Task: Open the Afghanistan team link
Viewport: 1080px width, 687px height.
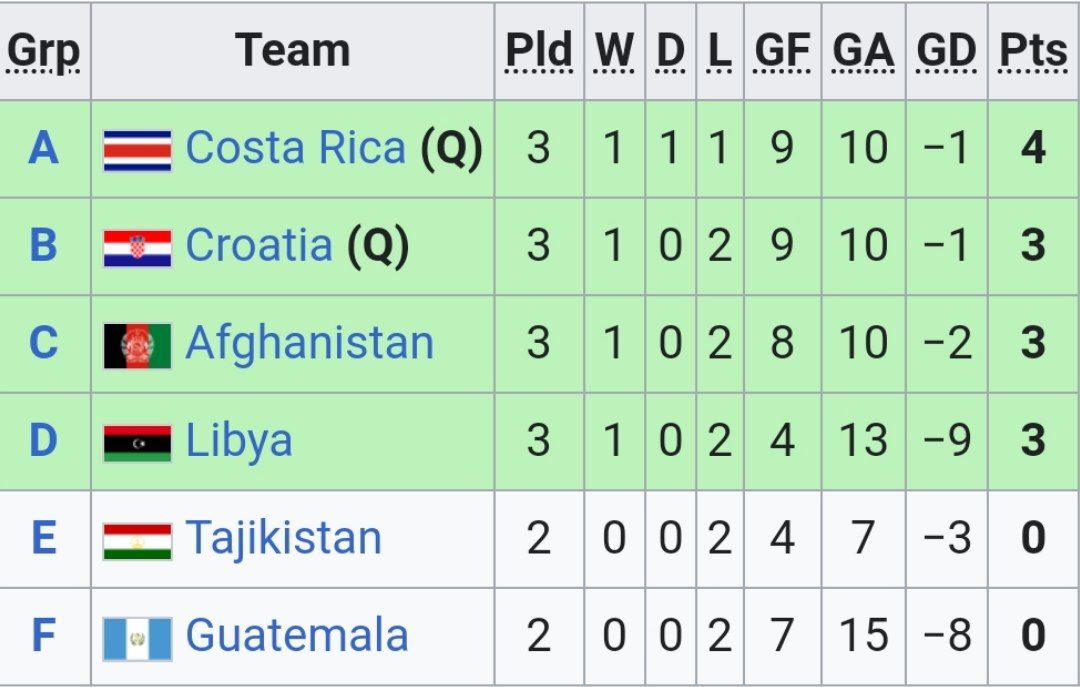Action: point(310,343)
